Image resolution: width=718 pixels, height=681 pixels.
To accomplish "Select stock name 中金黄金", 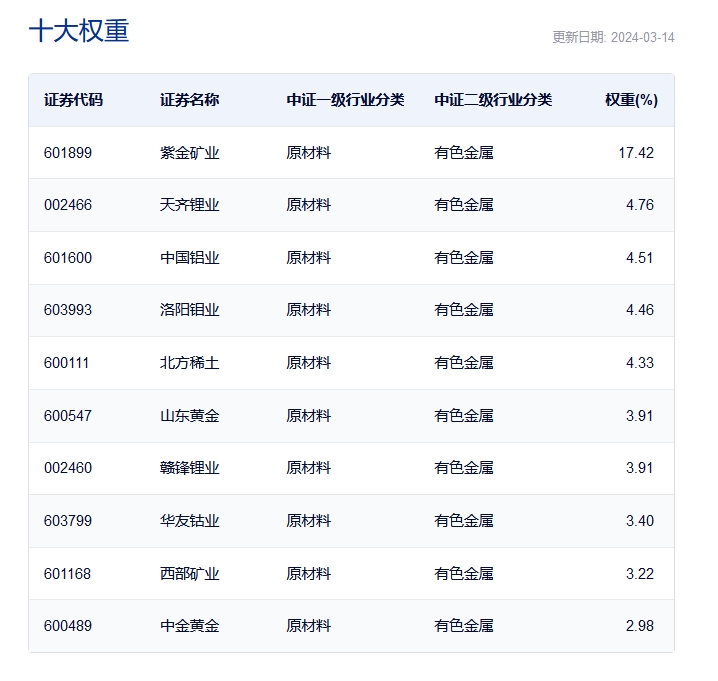I will click(x=190, y=626).
